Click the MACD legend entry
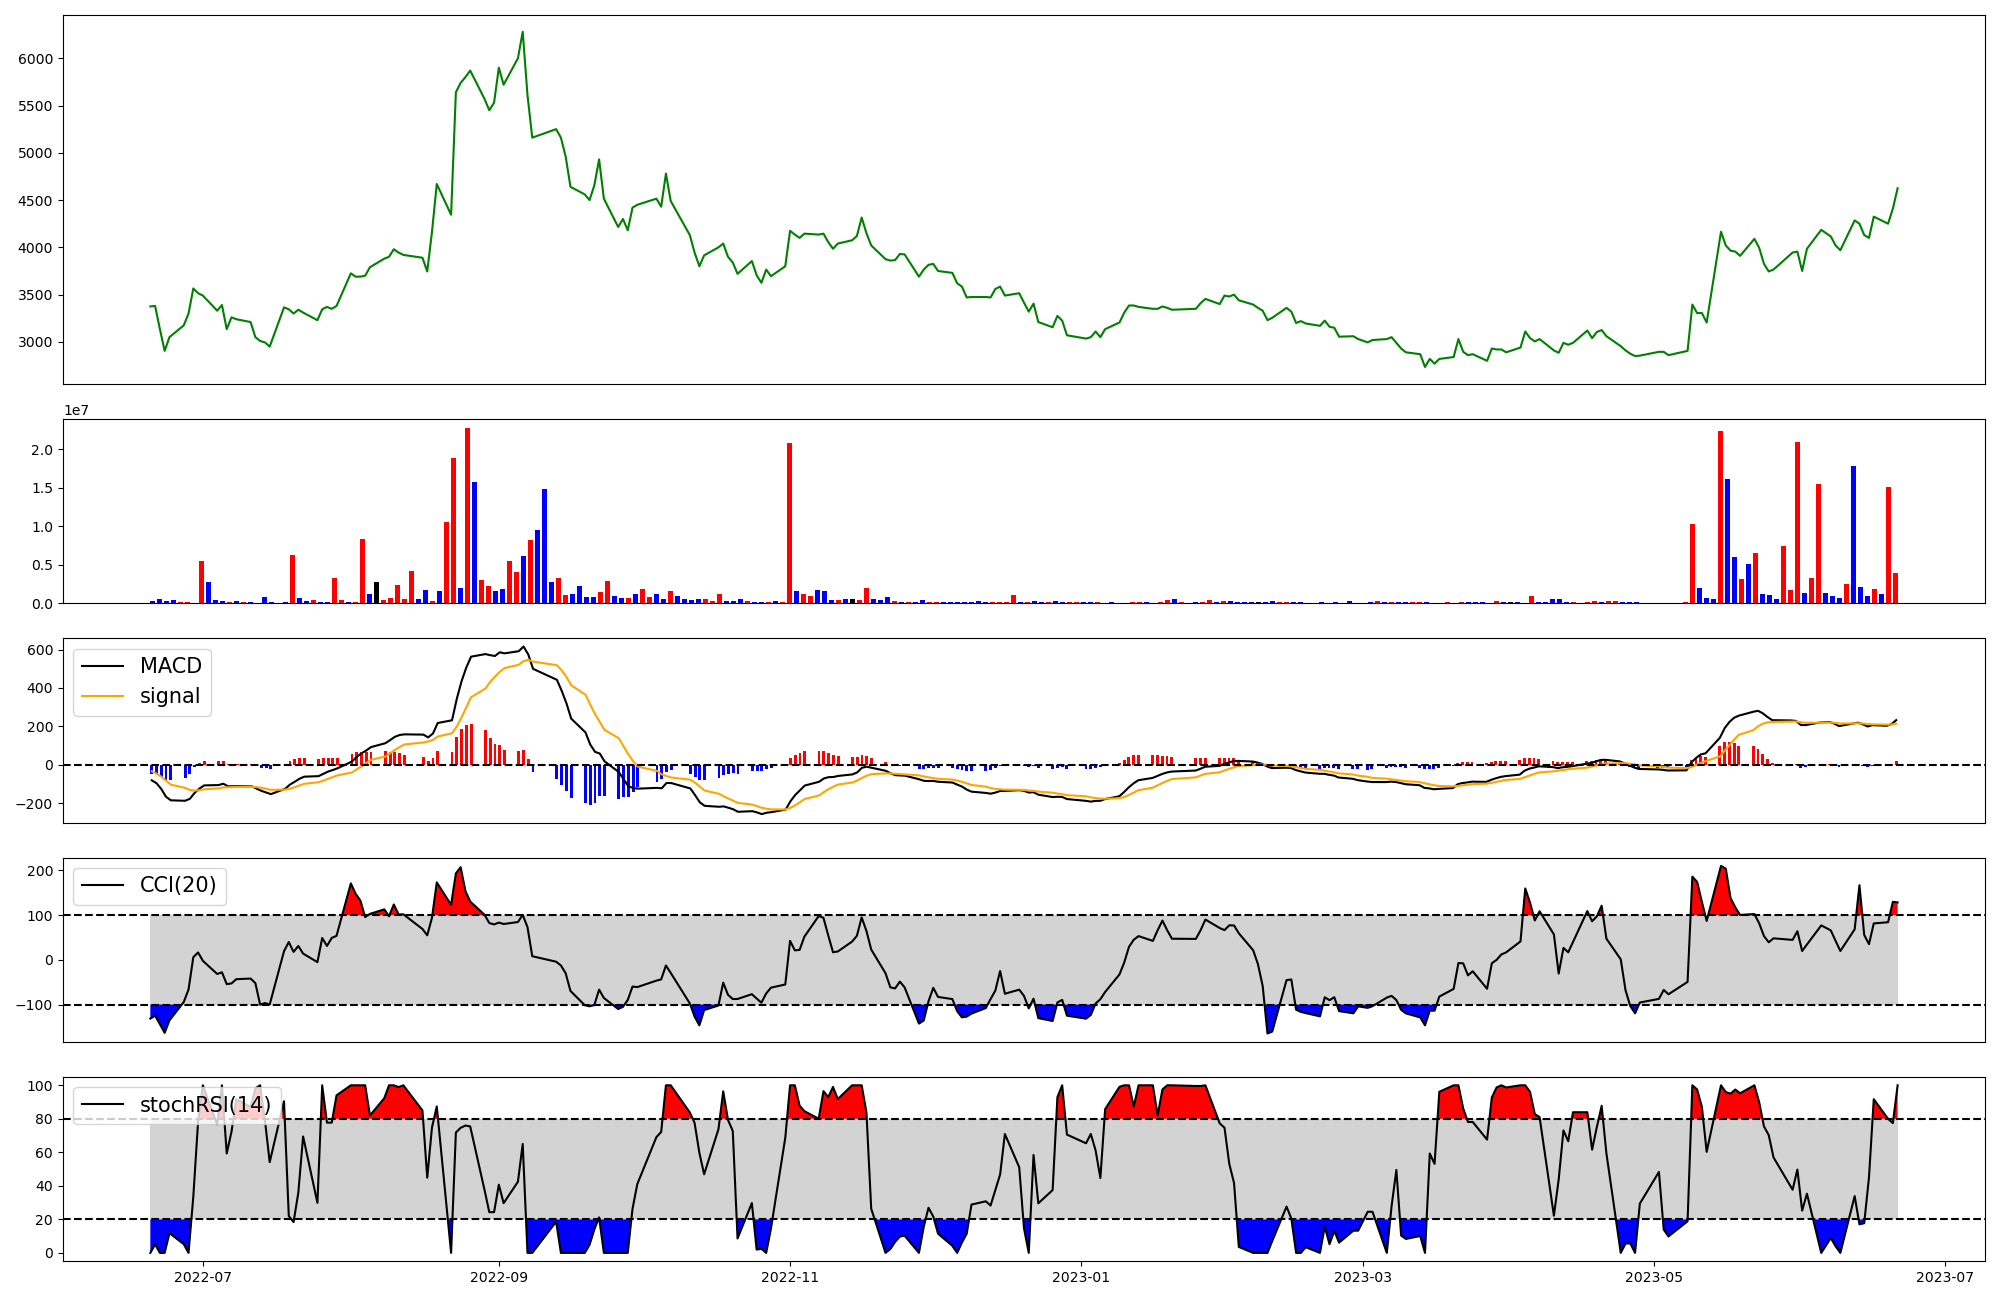The height and width of the screenshot is (1300, 2000). click(170, 666)
